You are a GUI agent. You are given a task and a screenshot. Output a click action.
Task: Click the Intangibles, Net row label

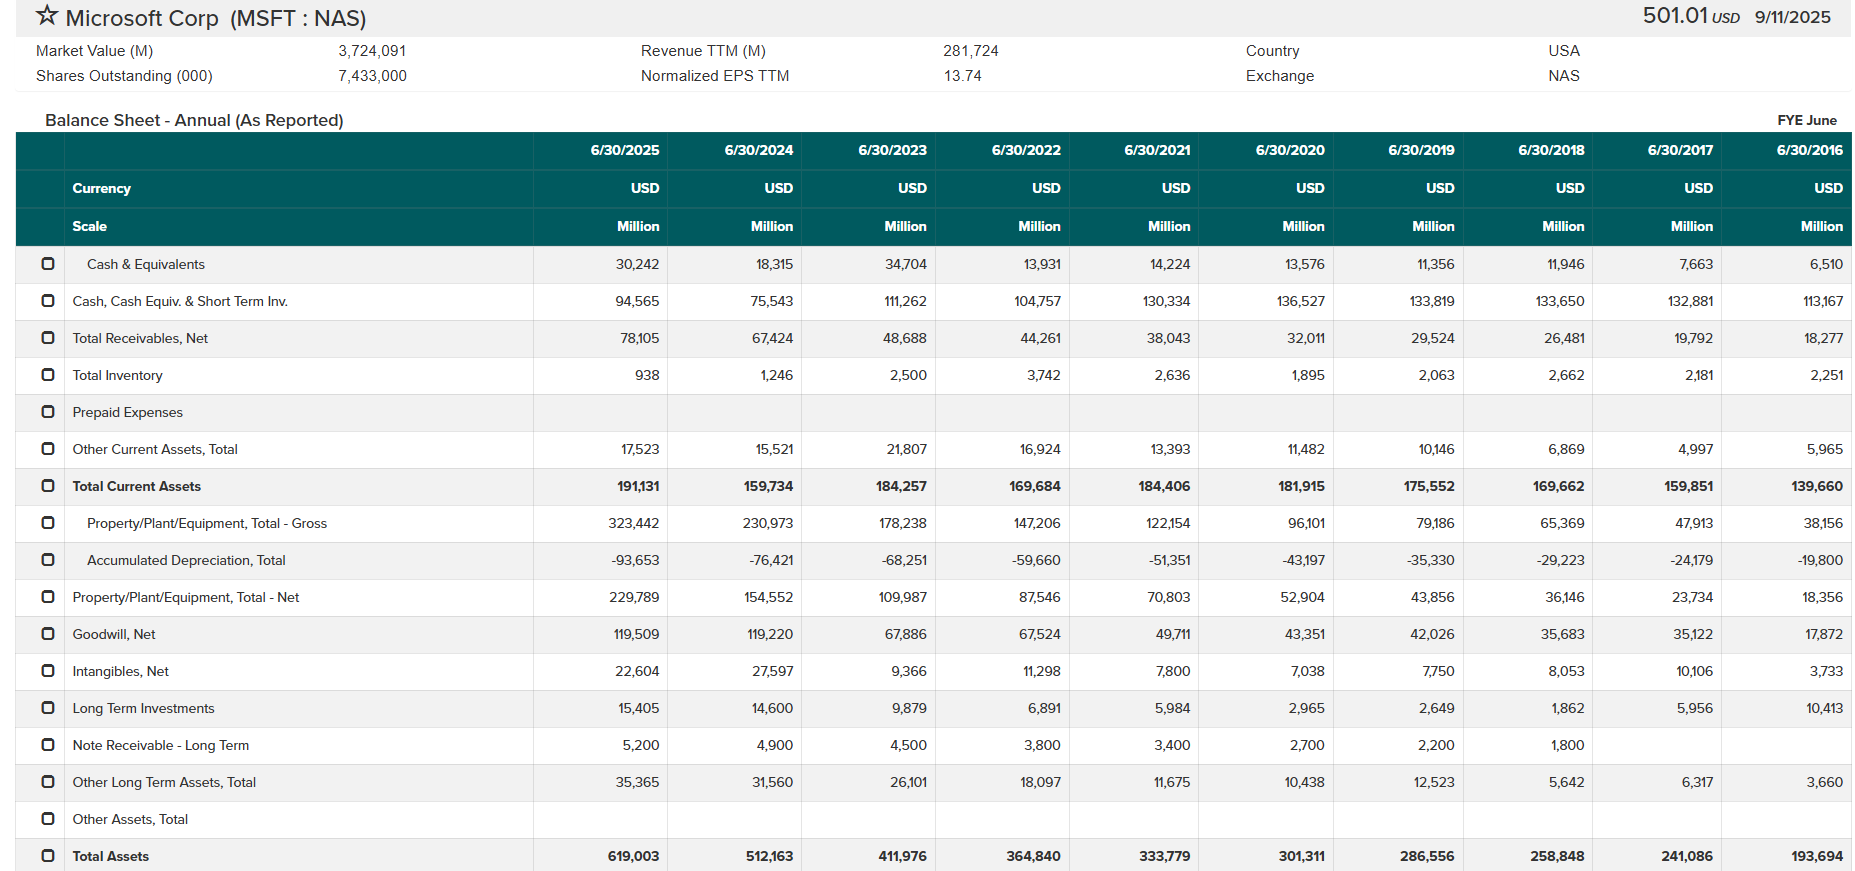point(120,671)
